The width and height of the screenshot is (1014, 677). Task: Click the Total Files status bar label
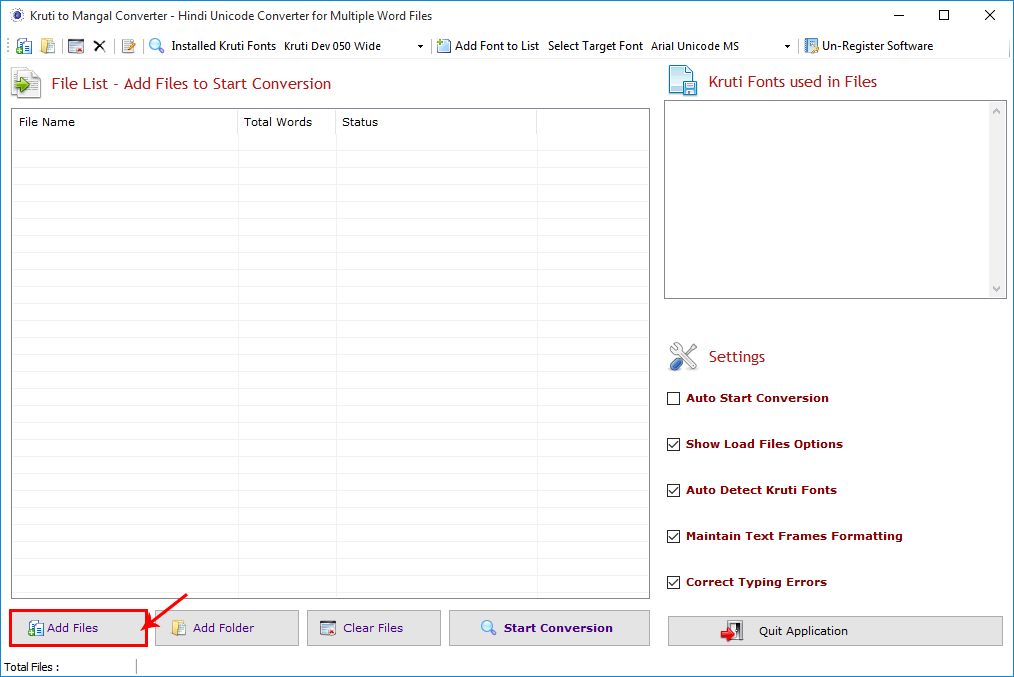32,667
